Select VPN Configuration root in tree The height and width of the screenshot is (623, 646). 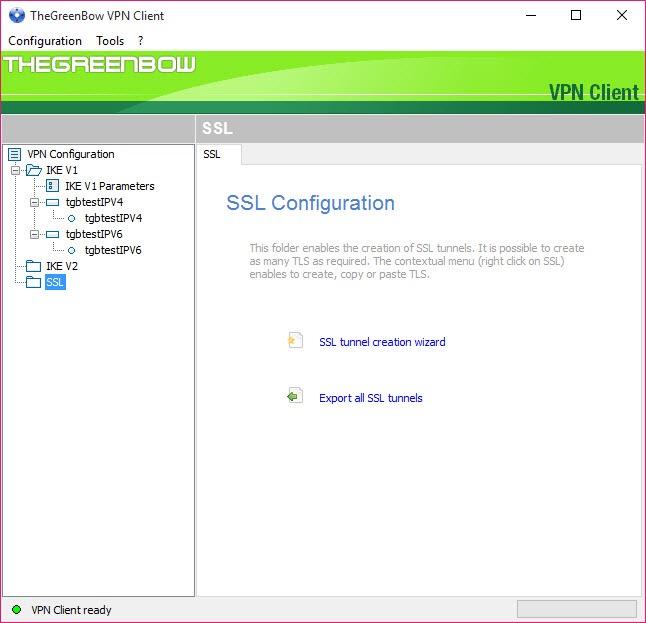click(x=71, y=154)
